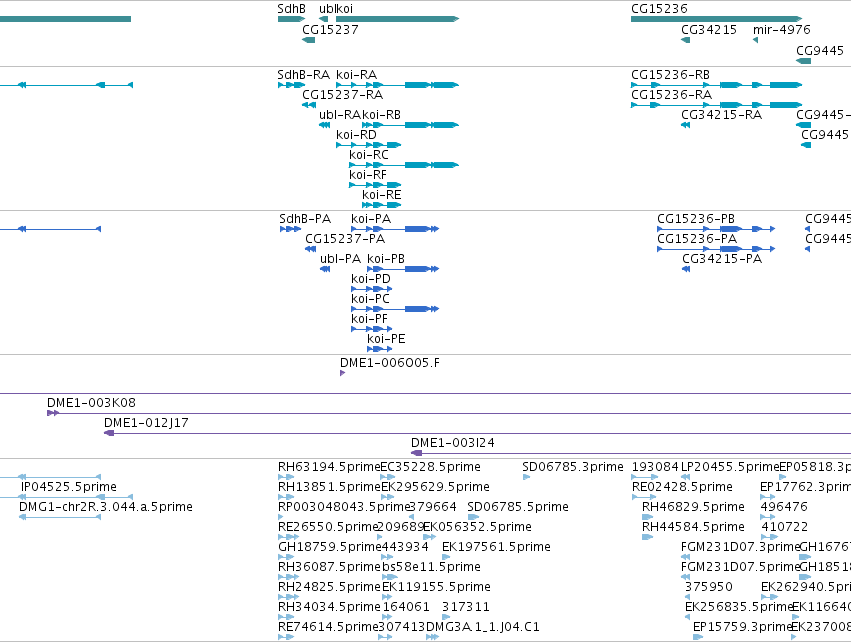Image resolution: width=851 pixels, height=642 pixels.
Task: Select the CG15237-PA protein label
Action: click(x=345, y=239)
